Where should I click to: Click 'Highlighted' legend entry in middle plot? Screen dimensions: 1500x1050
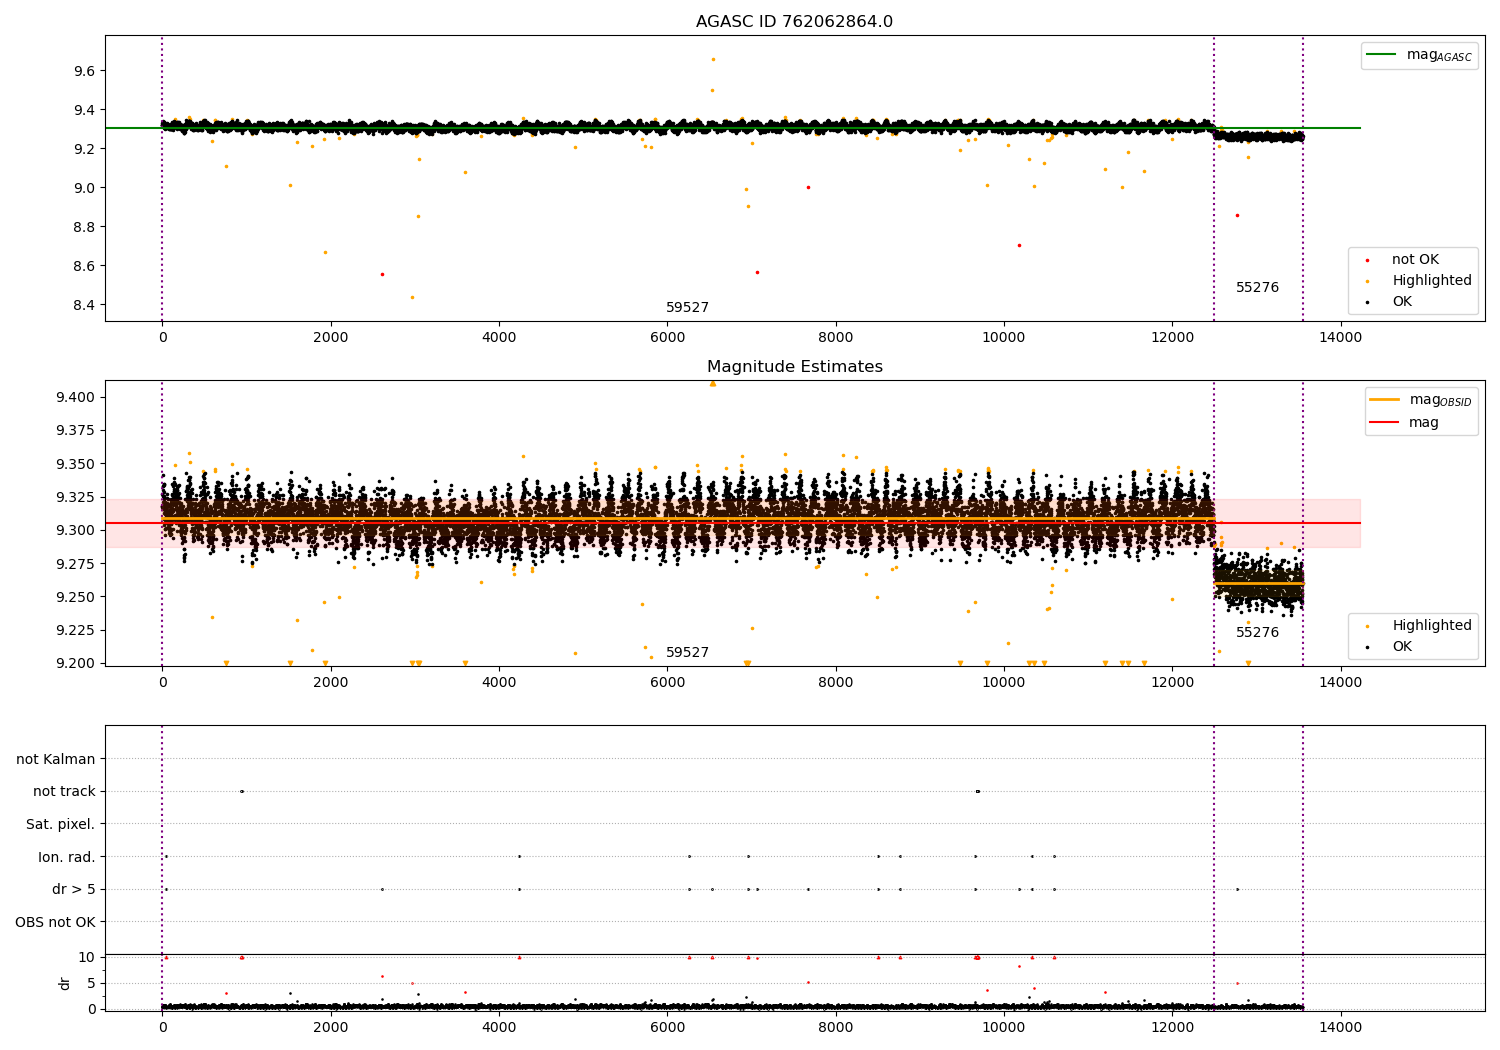tap(1418, 626)
